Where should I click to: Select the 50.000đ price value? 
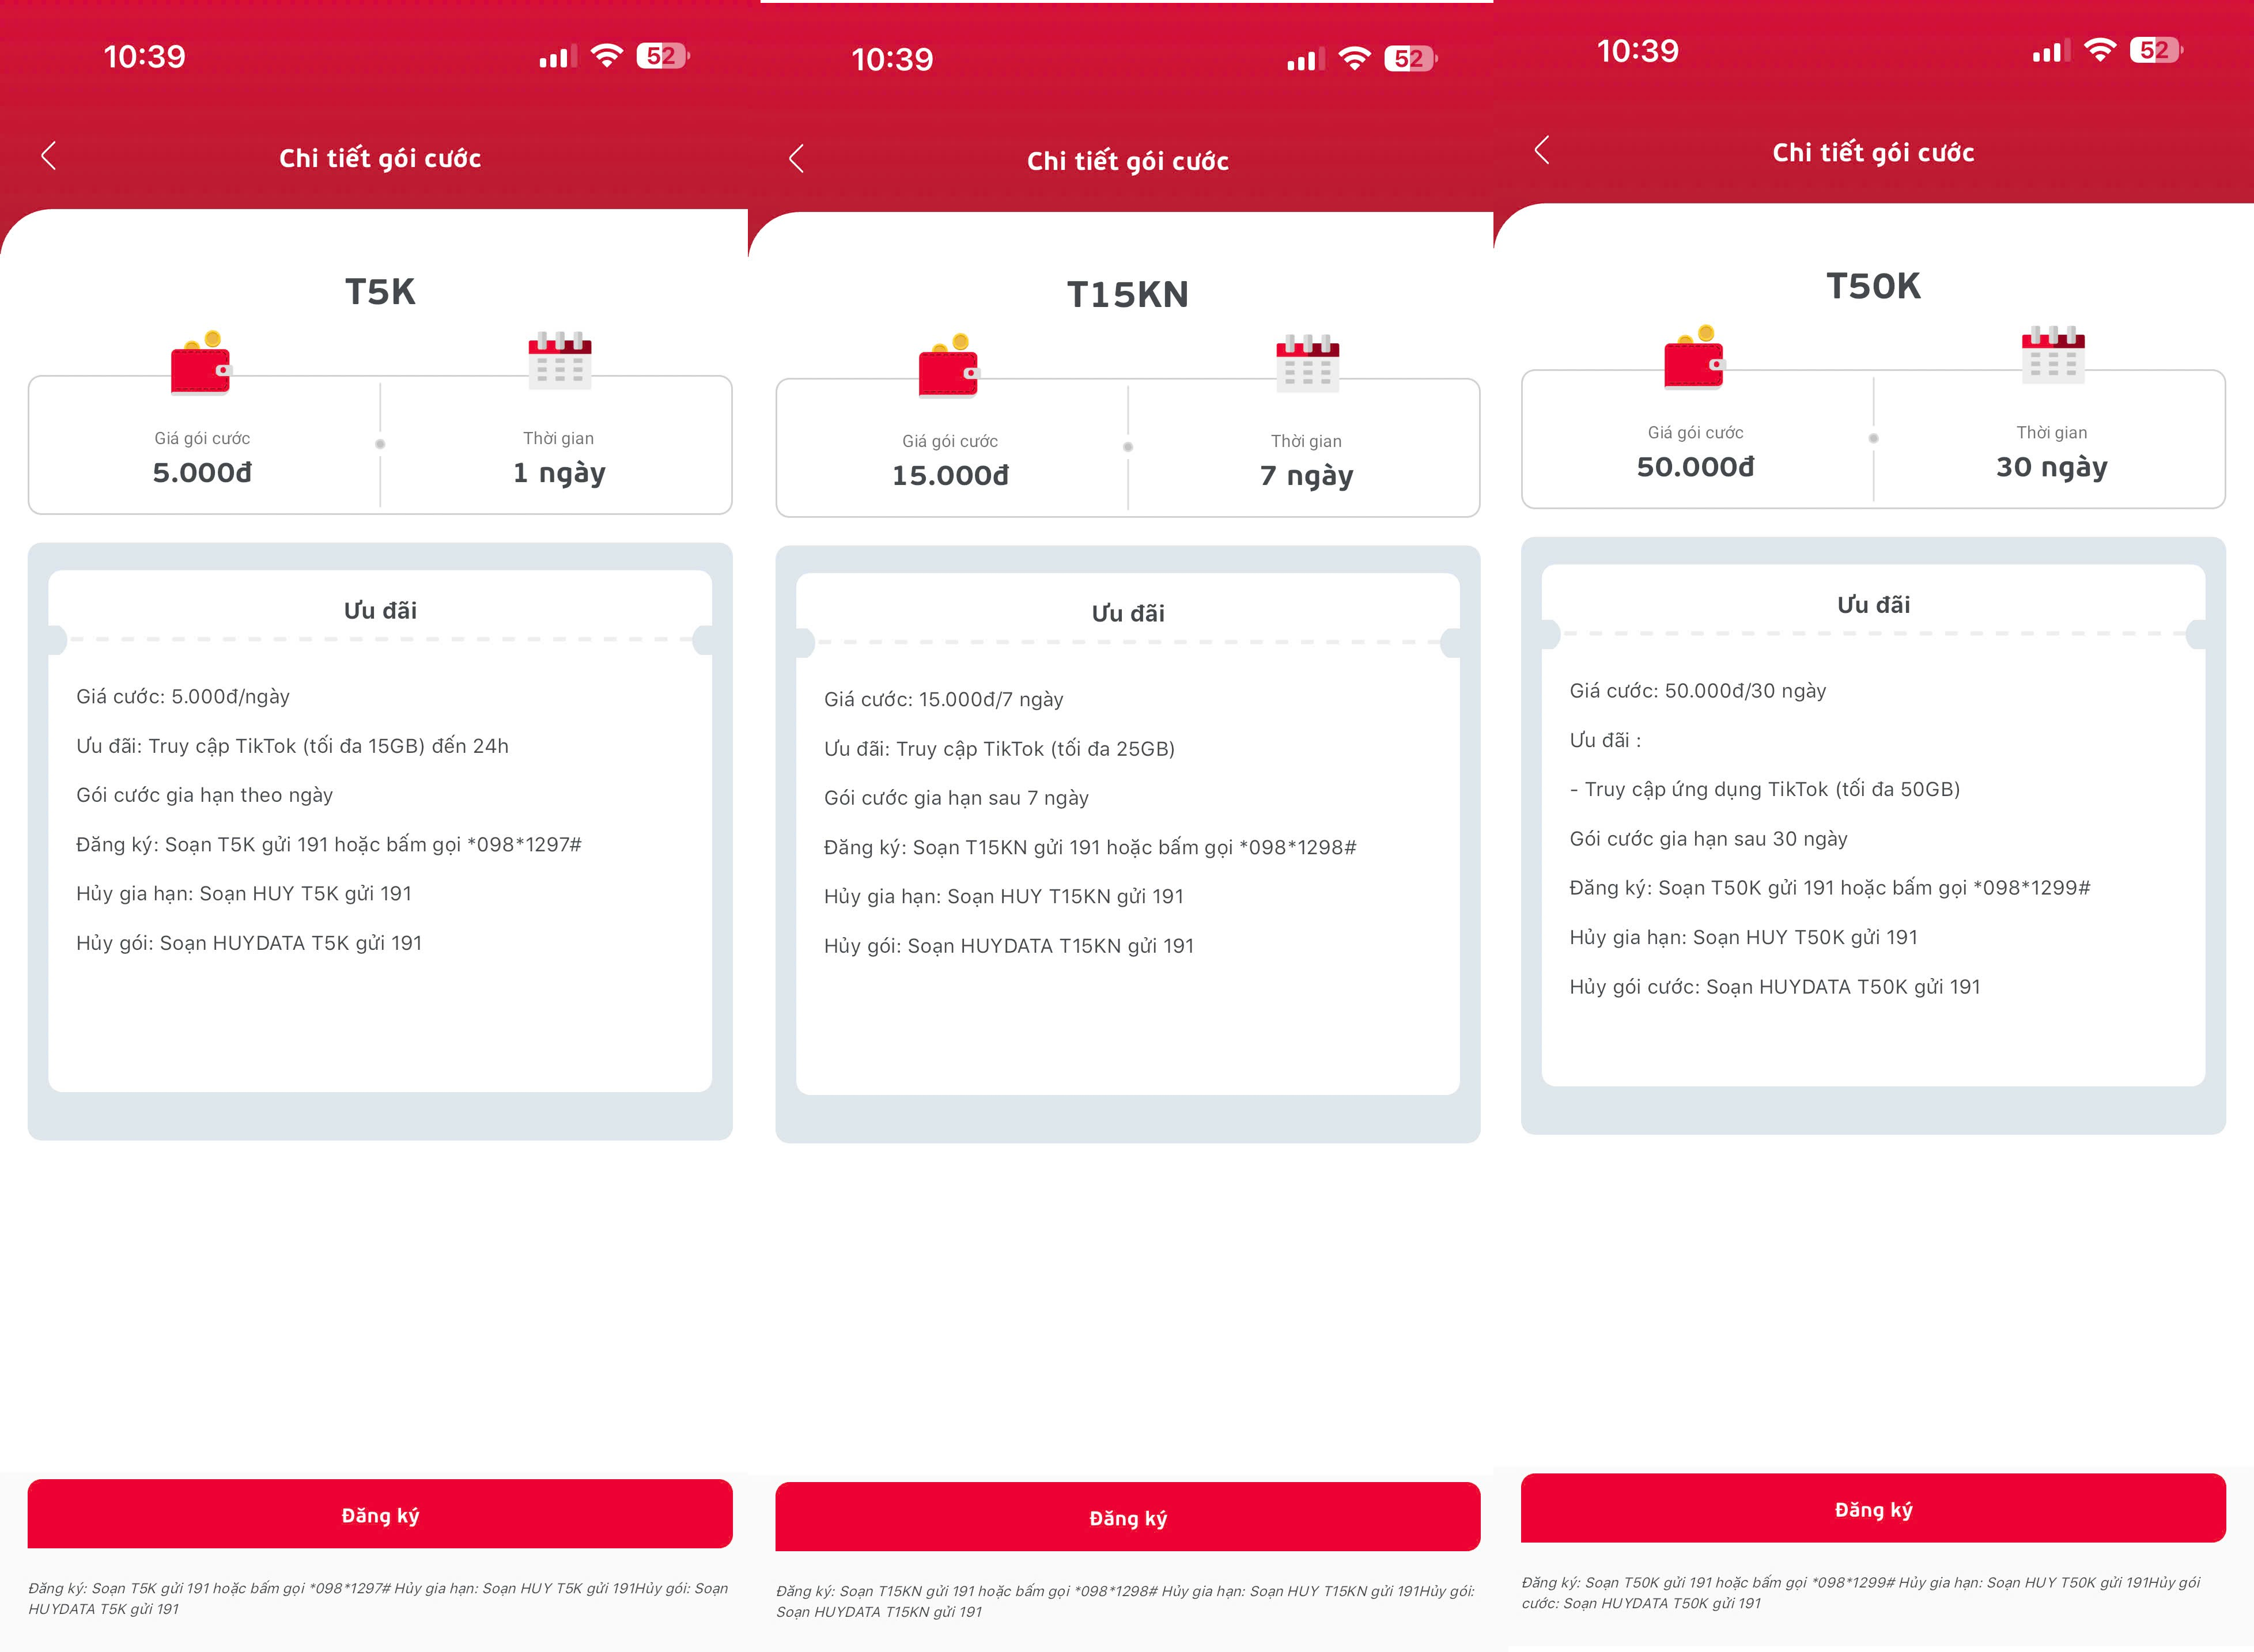tap(1695, 467)
